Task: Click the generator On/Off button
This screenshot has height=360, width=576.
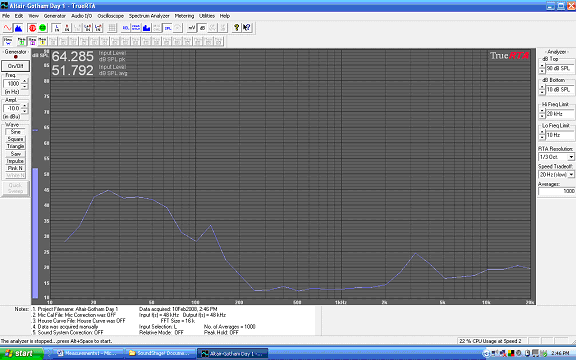Action: 15,66
